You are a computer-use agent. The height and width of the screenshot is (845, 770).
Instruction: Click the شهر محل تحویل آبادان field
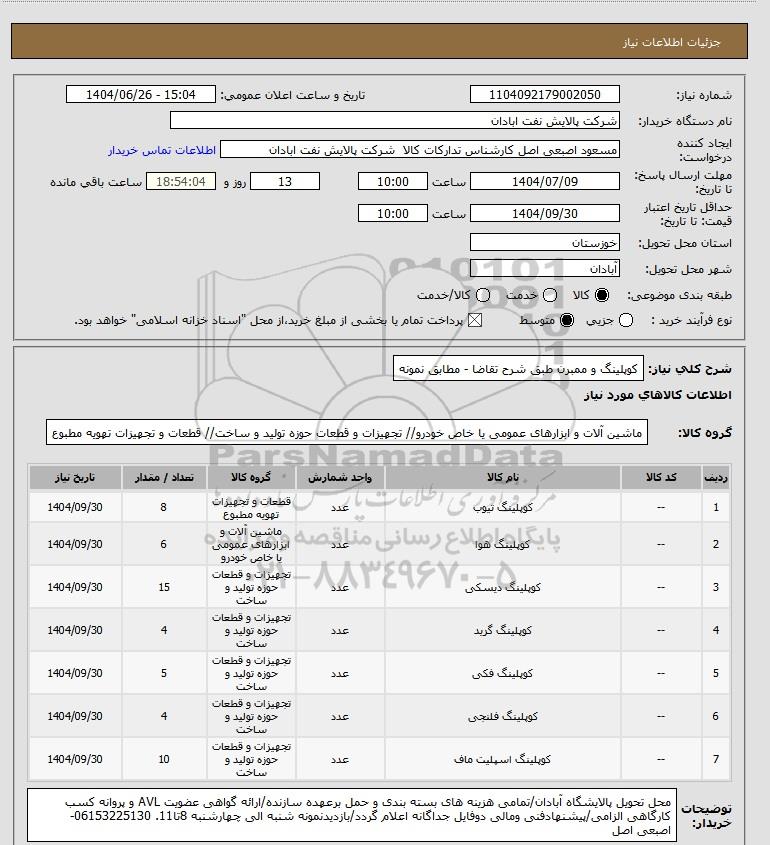point(545,268)
